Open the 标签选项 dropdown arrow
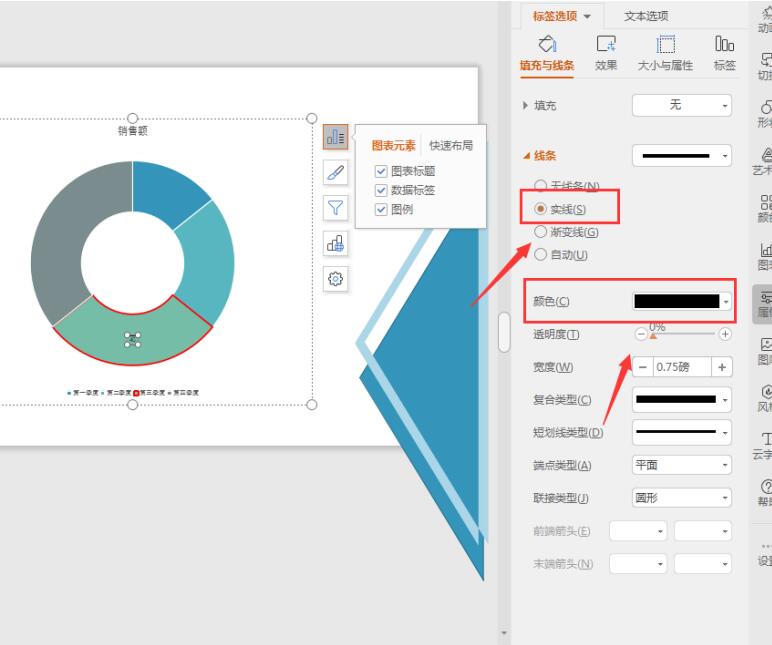Screen dimensions: 772x645 pyautogui.click(x=587, y=17)
